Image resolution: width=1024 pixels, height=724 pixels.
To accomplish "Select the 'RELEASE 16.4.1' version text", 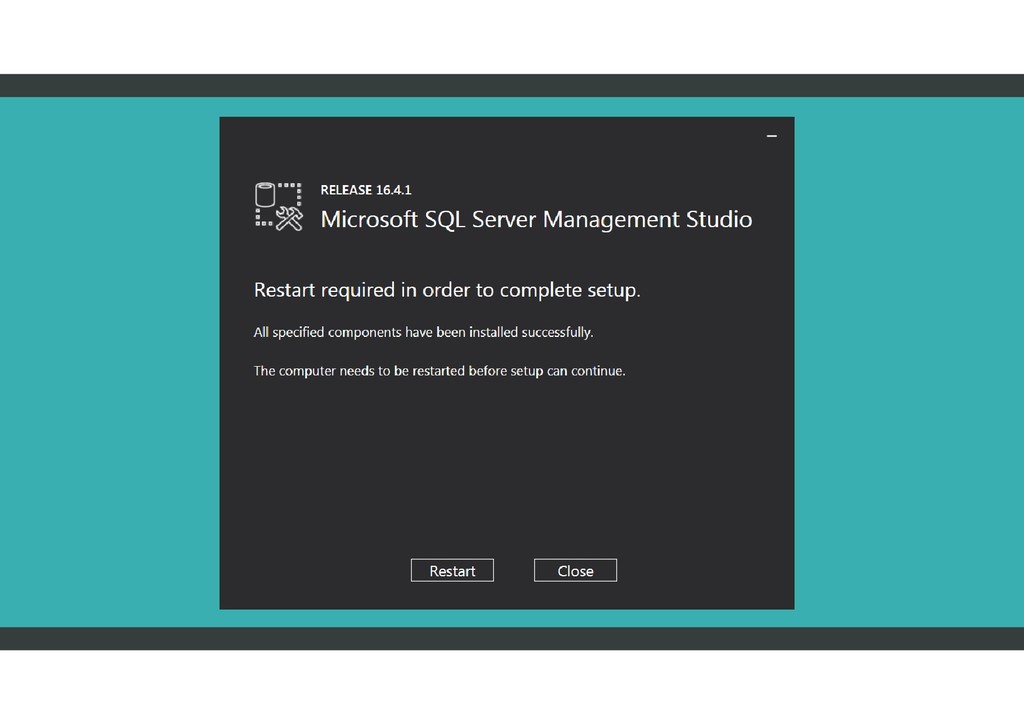I will coord(366,190).
